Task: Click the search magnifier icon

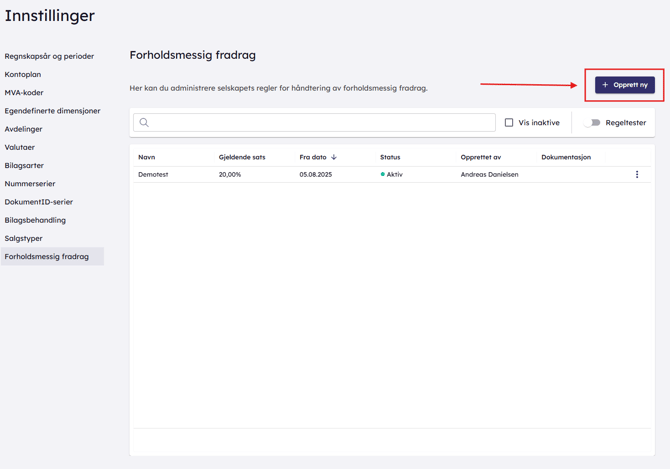Action: [x=144, y=123]
